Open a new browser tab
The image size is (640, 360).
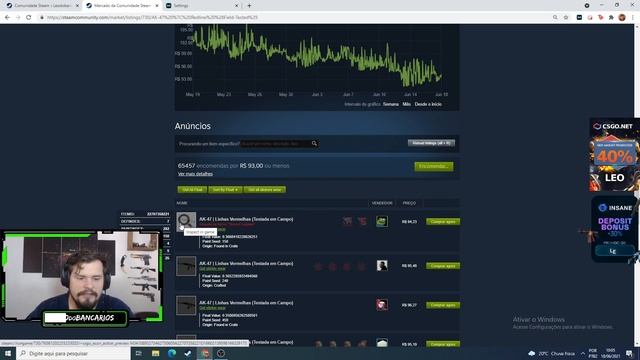[249, 6]
